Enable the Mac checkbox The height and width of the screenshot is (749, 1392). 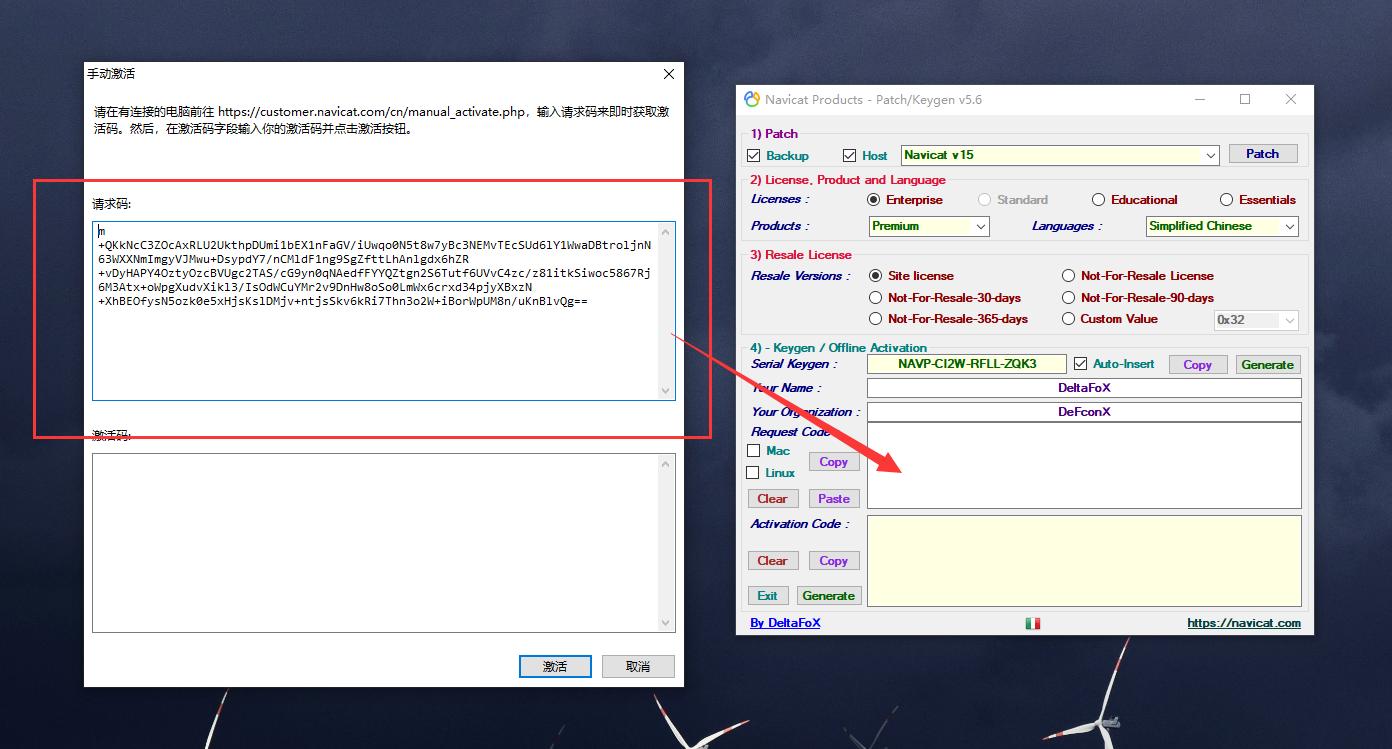[754, 451]
